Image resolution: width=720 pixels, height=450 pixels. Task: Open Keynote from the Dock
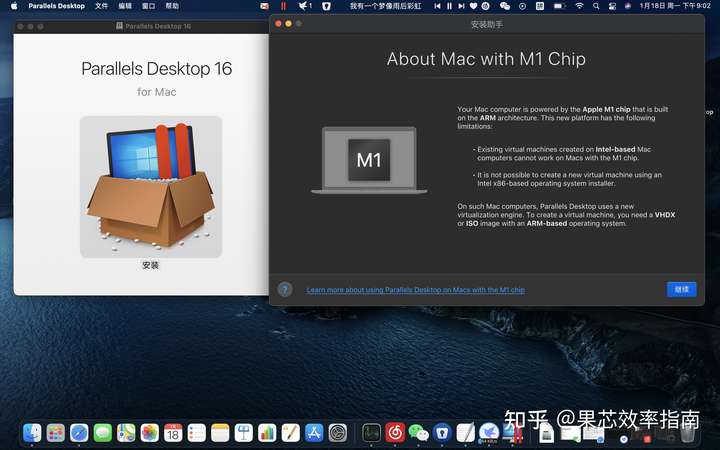(243, 433)
